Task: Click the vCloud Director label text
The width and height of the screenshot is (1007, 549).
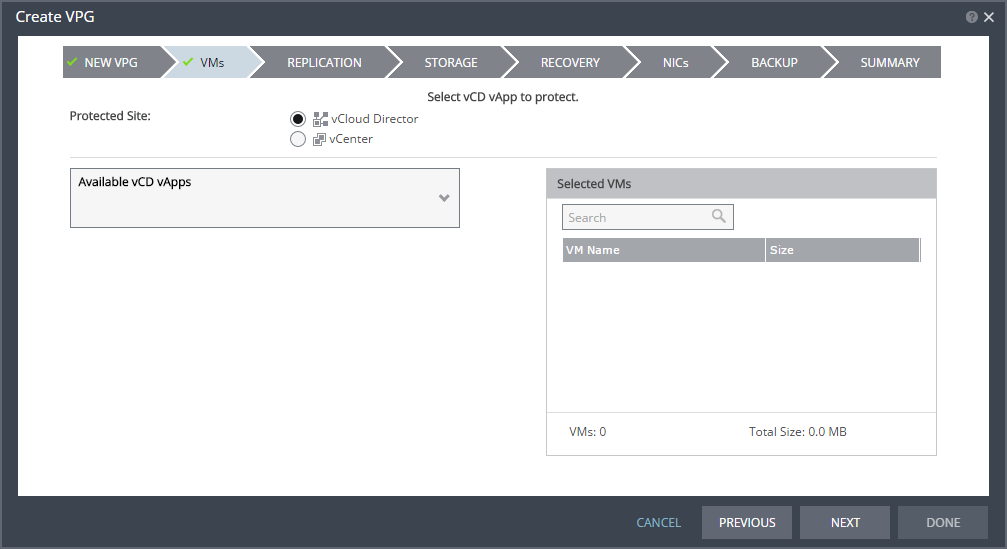Action: [x=374, y=119]
